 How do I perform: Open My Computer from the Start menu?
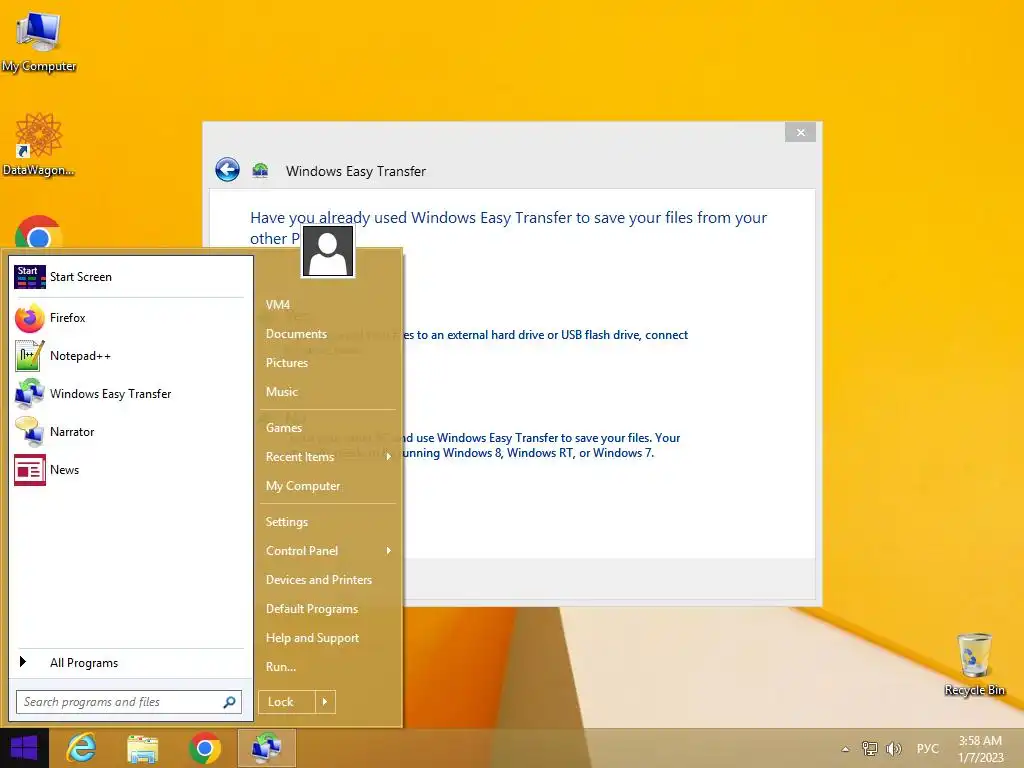303,486
